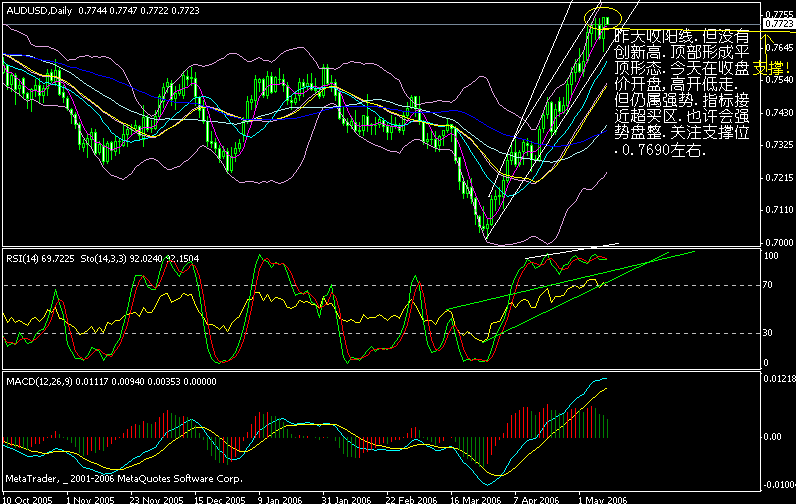Click the AUDUSD,Daily chart title label

point(39,11)
